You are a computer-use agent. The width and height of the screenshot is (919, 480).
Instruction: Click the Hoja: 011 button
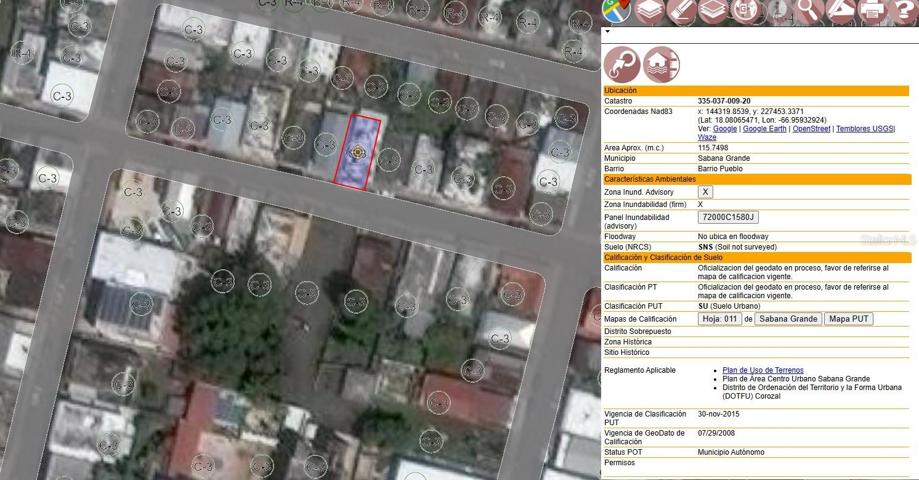[720, 319]
